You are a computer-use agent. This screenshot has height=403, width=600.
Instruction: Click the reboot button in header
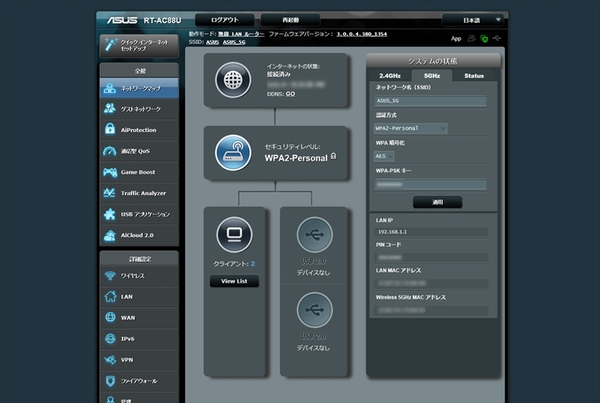290,20
